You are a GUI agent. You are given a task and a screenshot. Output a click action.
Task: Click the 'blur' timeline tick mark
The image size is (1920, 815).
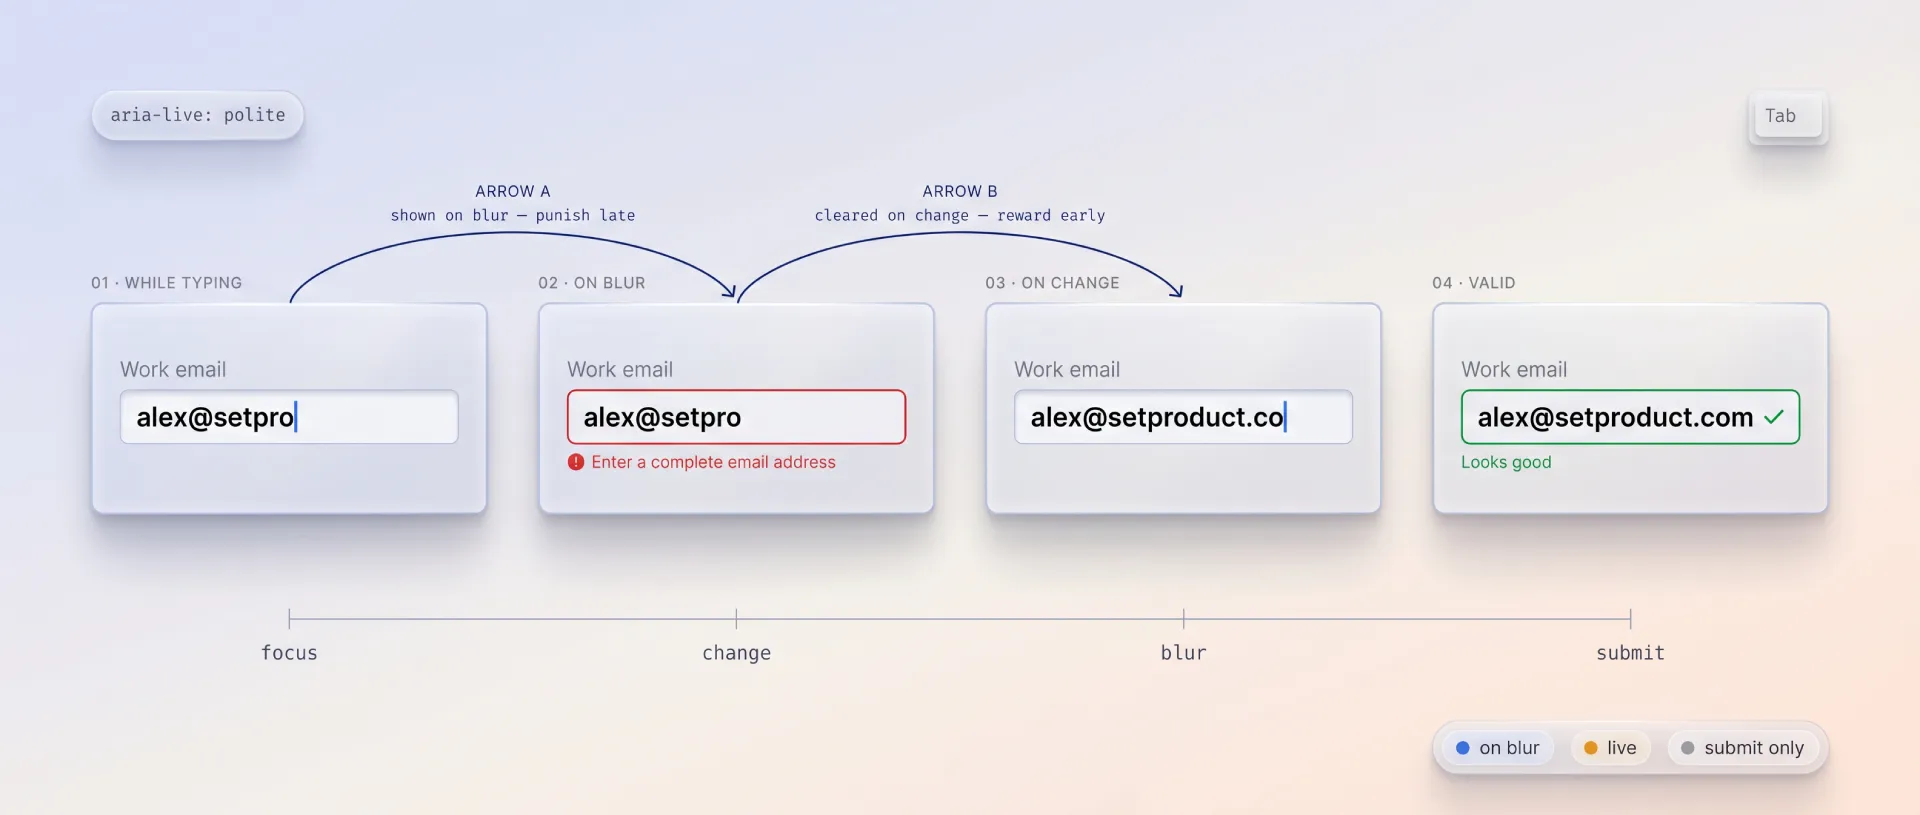point(1183,619)
